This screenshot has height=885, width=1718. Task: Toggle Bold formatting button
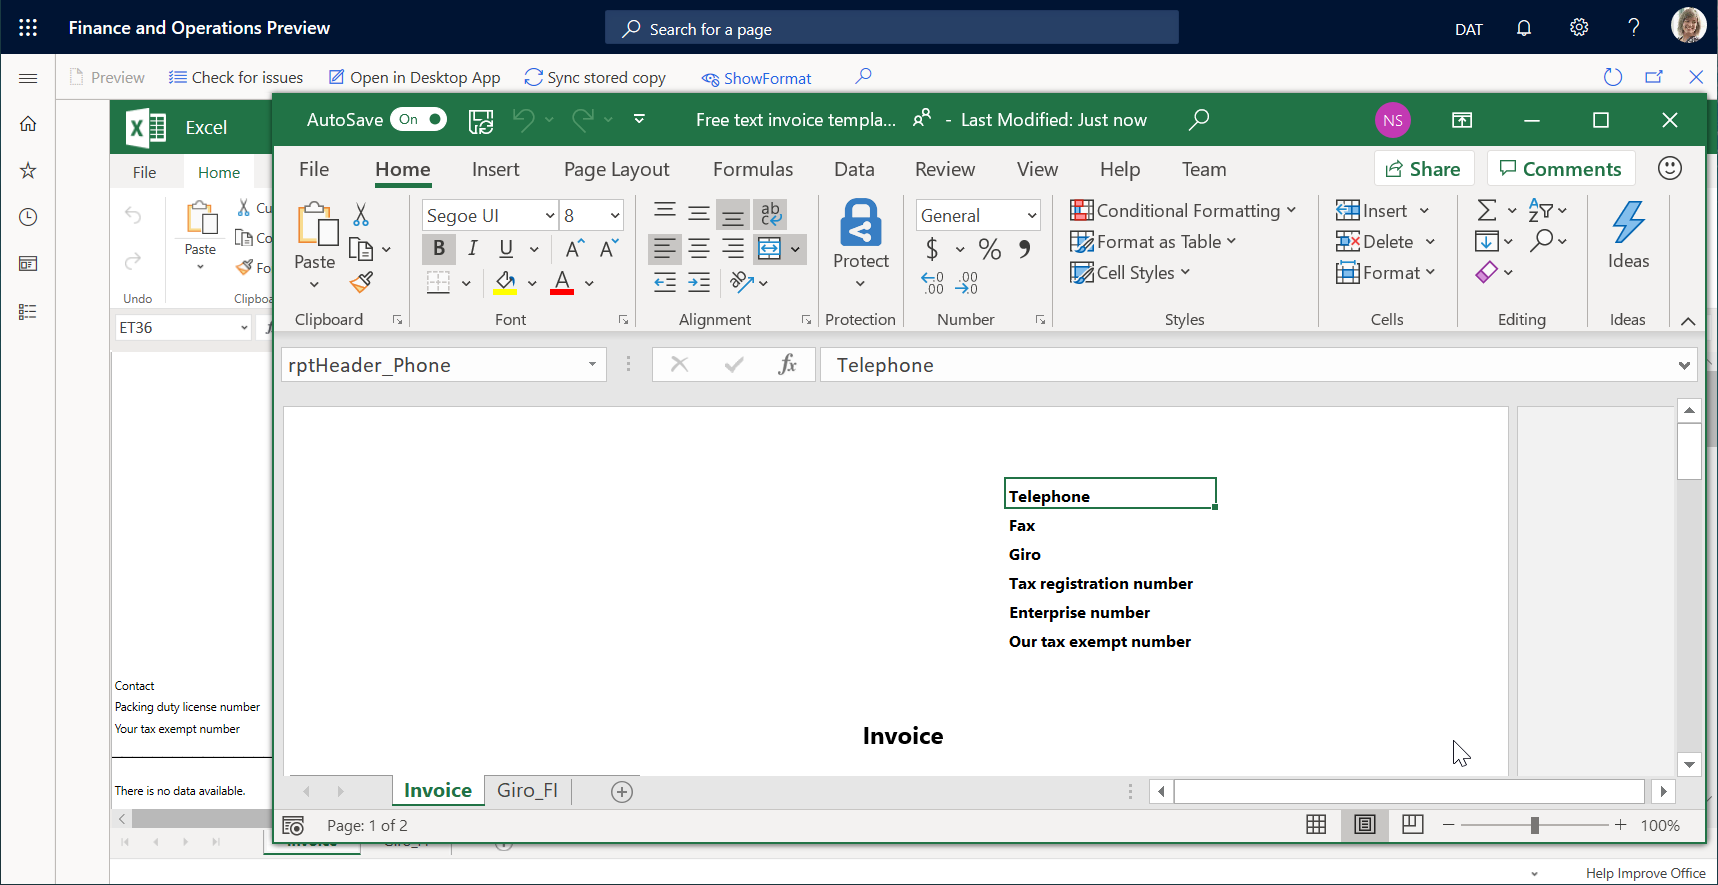tap(439, 249)
